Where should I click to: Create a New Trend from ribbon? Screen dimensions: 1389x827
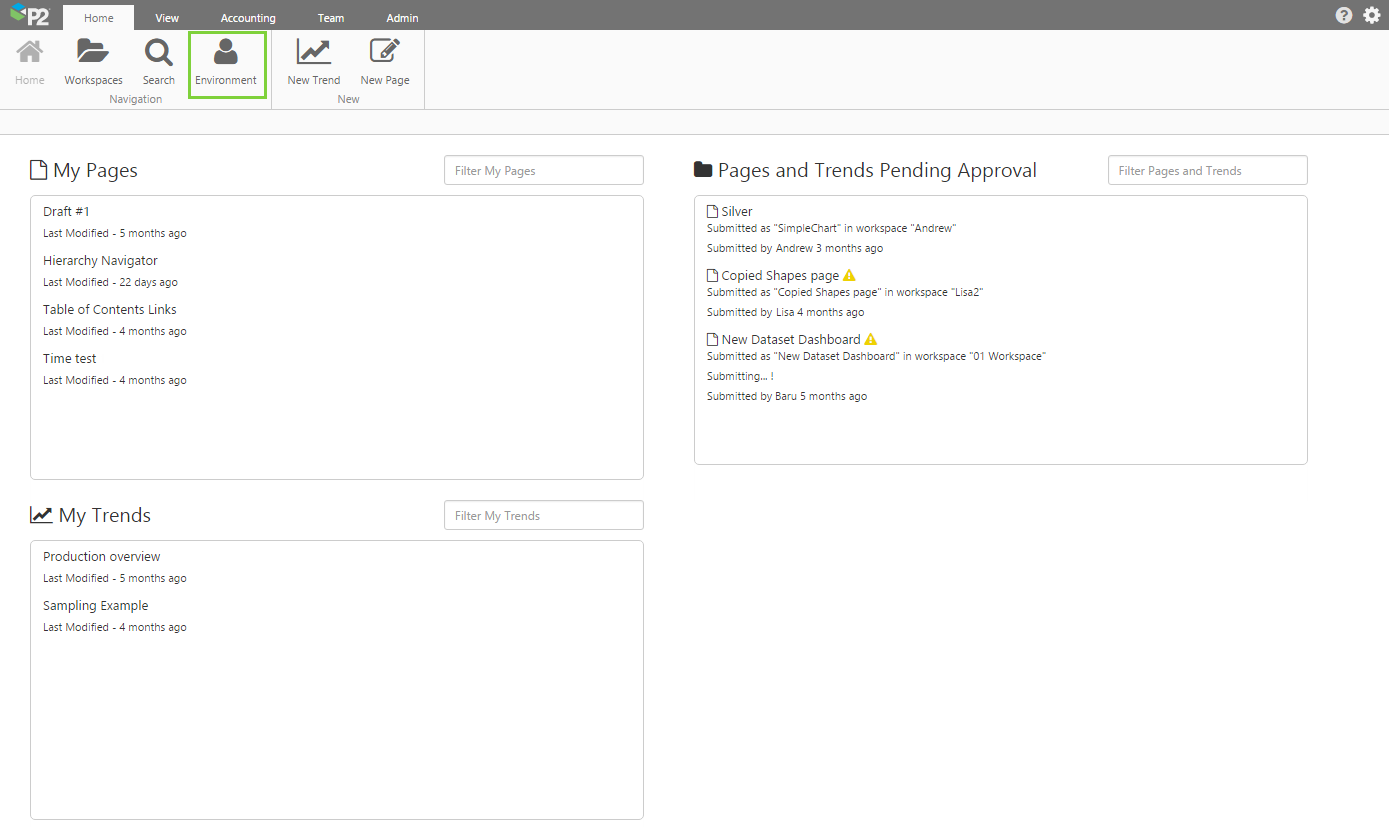(314, 61)
